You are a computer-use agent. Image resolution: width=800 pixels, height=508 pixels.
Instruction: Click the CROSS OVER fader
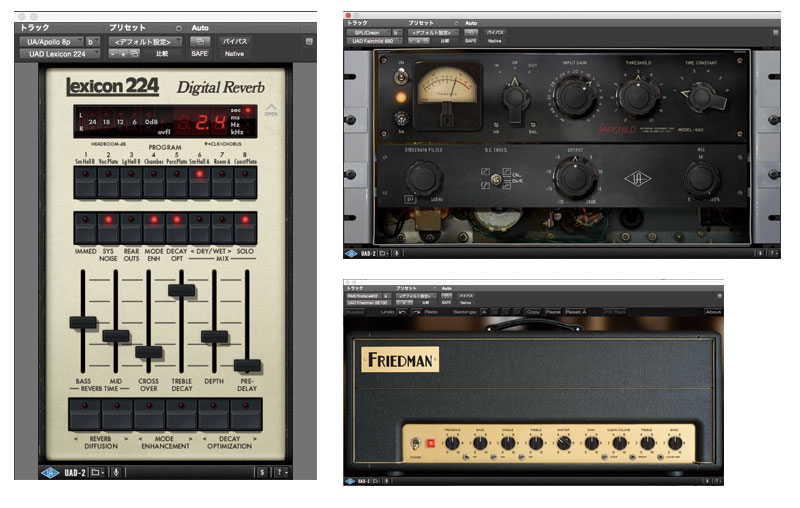pyautogui.click(x=148, y=352)
